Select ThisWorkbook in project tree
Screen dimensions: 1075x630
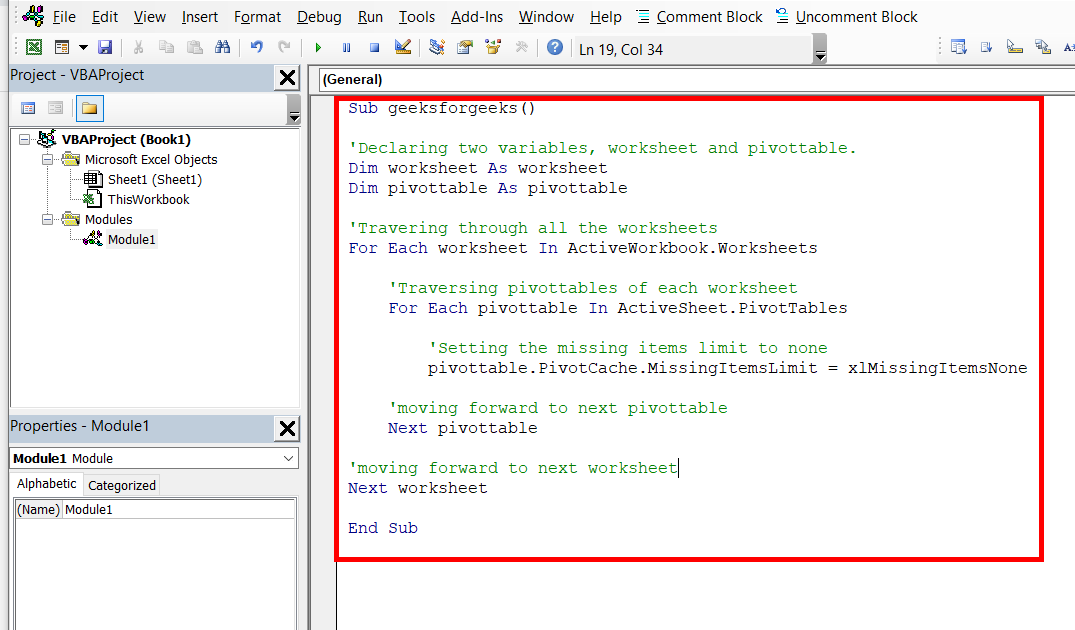pyautogui.click(x=148, y=199)
